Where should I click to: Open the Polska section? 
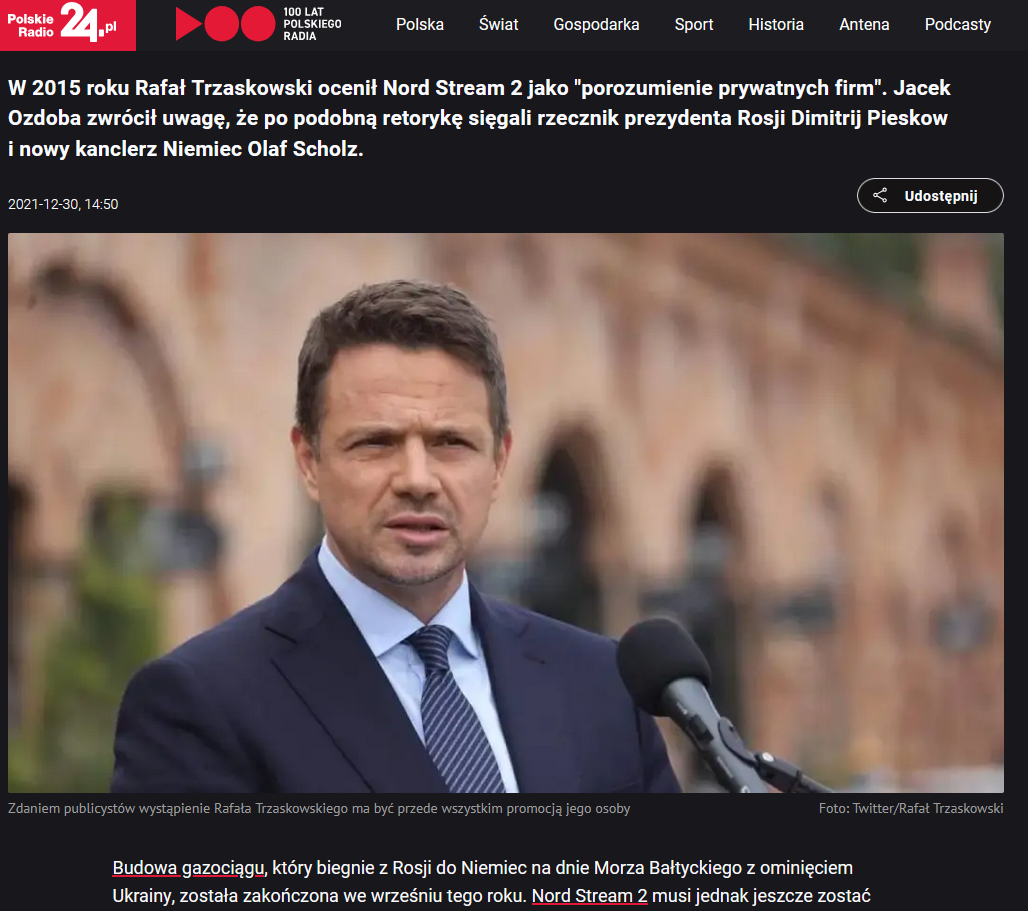tap(420, 25)
